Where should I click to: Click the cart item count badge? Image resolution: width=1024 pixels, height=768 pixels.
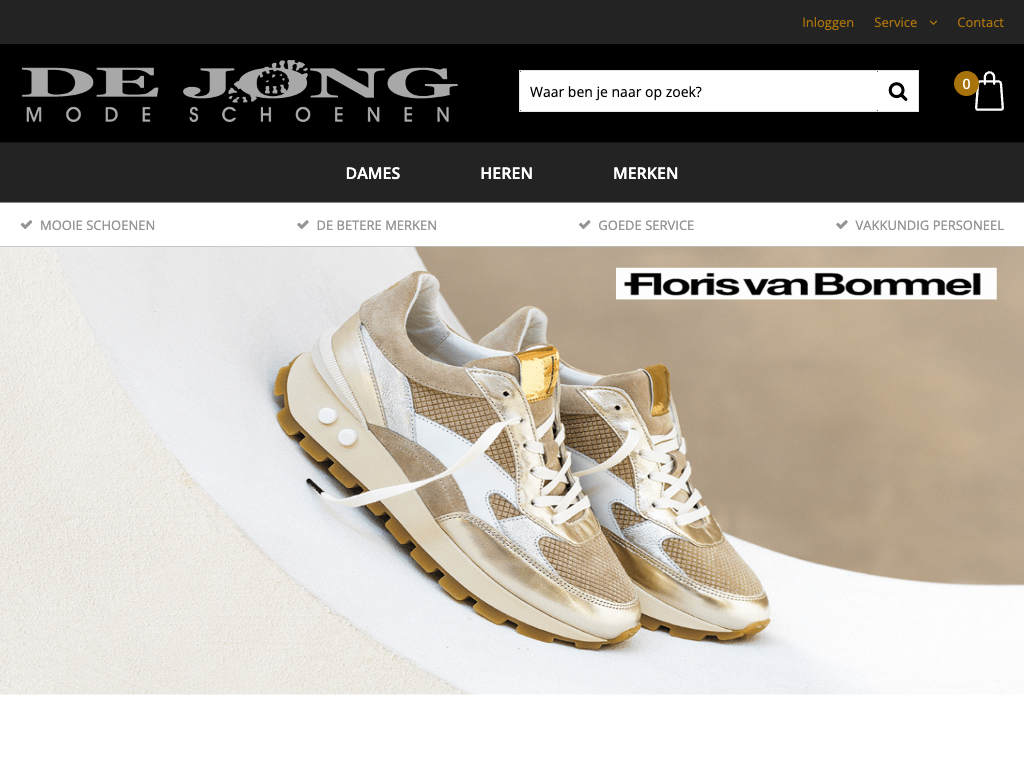[x=966, y=84]
